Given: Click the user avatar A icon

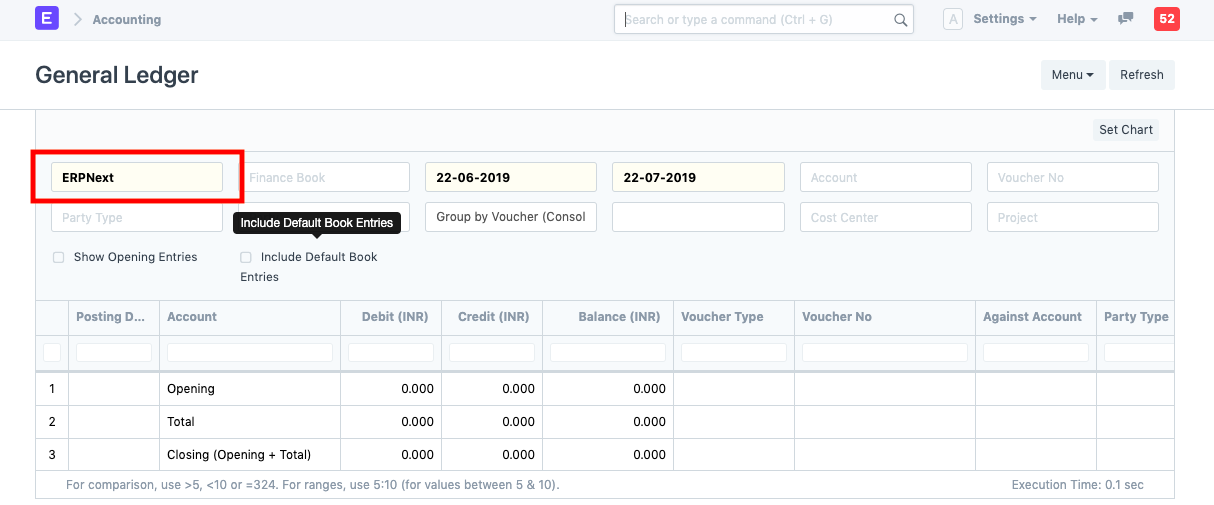Looking at the screenshot, I should (x=953, y=19).
